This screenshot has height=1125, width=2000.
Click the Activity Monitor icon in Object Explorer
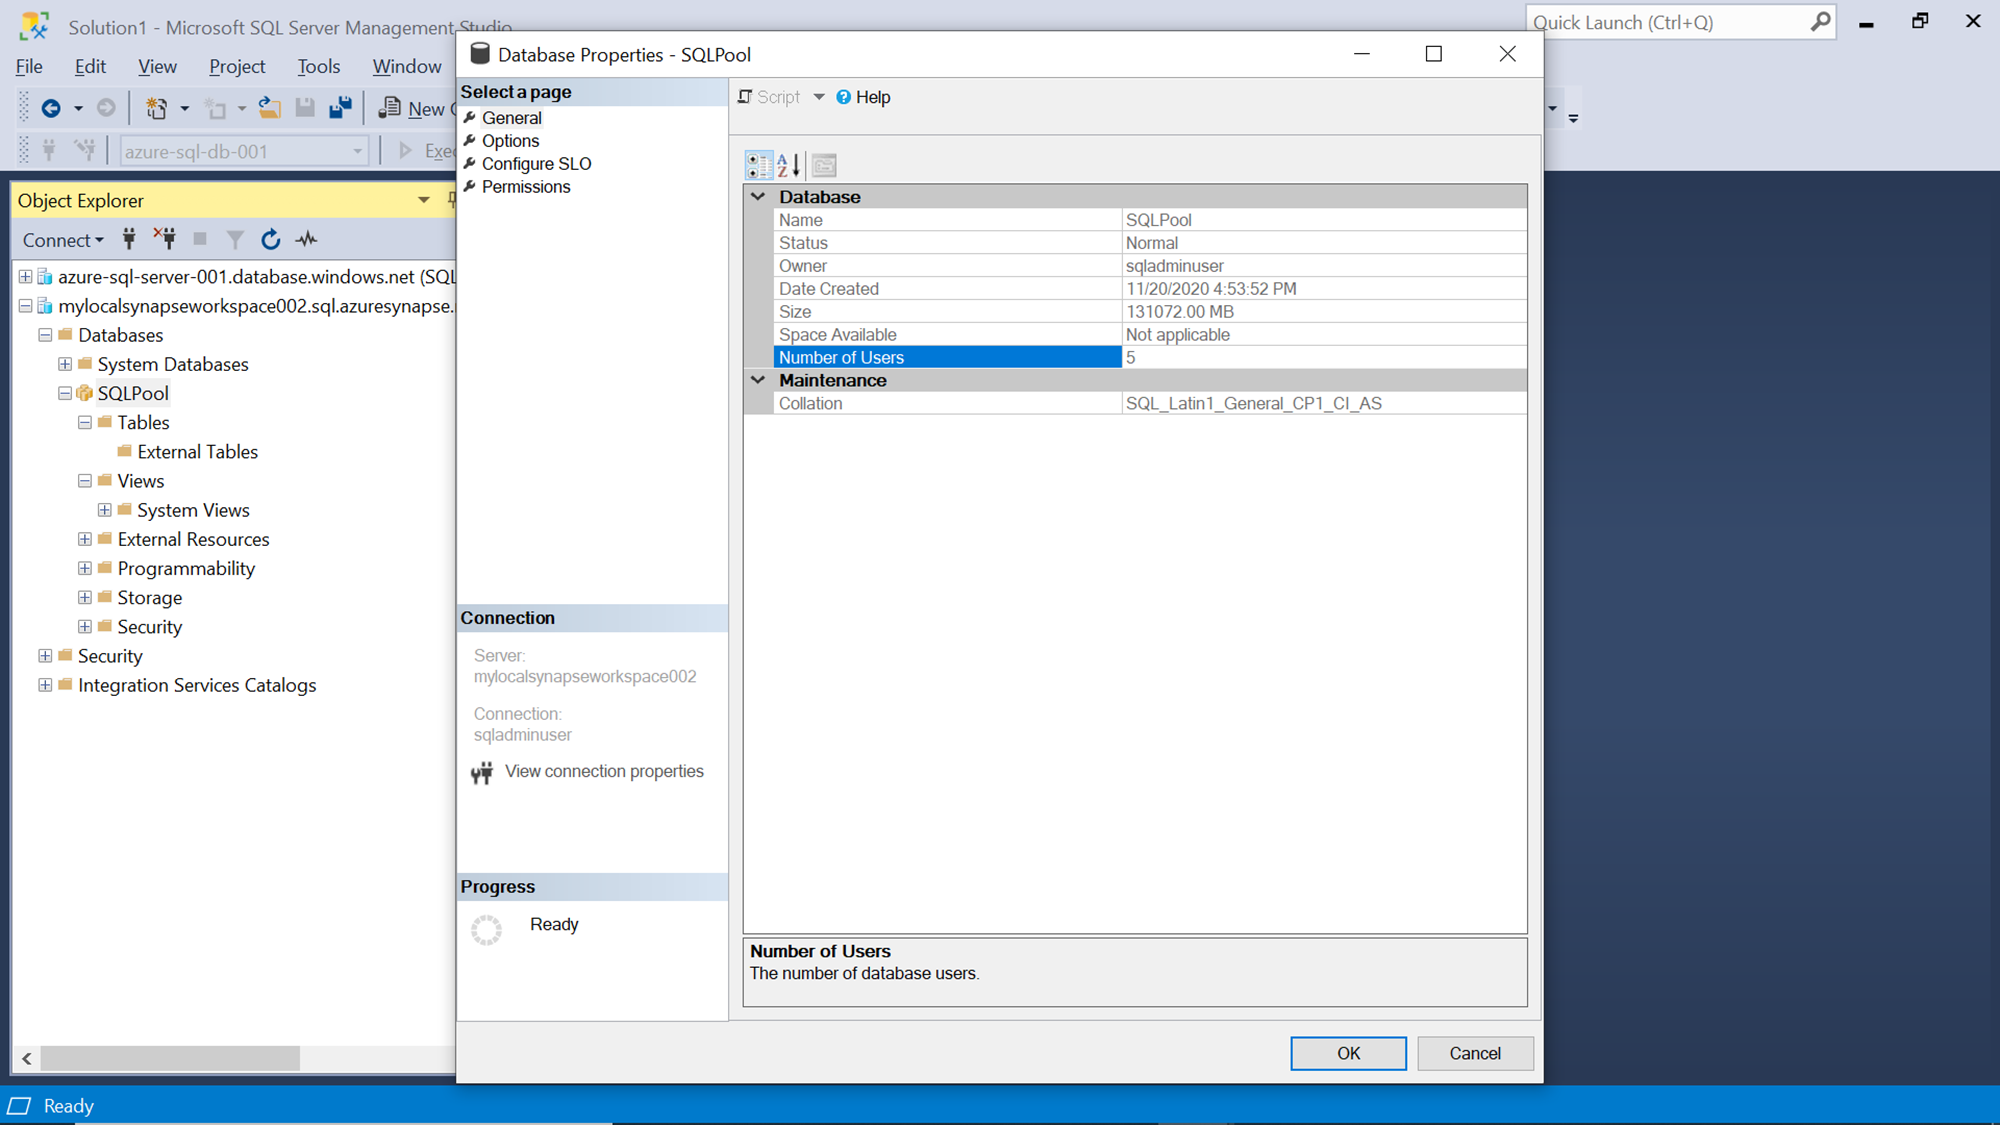pyautogui.click(x=307, y=239)
